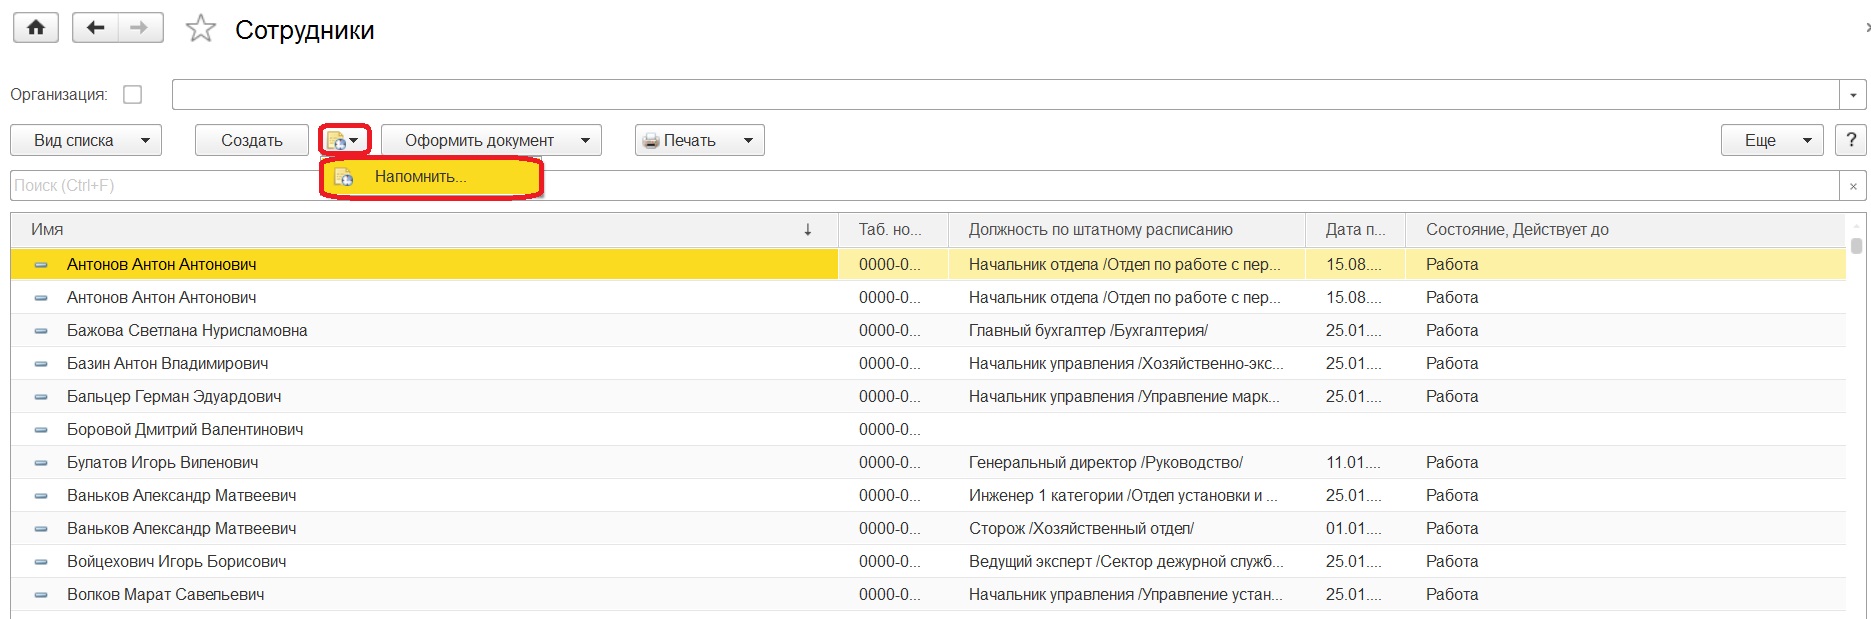1871x619 pixels.
Task: Click Главный бухгалтер /Бухгалтерия/ cell
Action: 1127,330
